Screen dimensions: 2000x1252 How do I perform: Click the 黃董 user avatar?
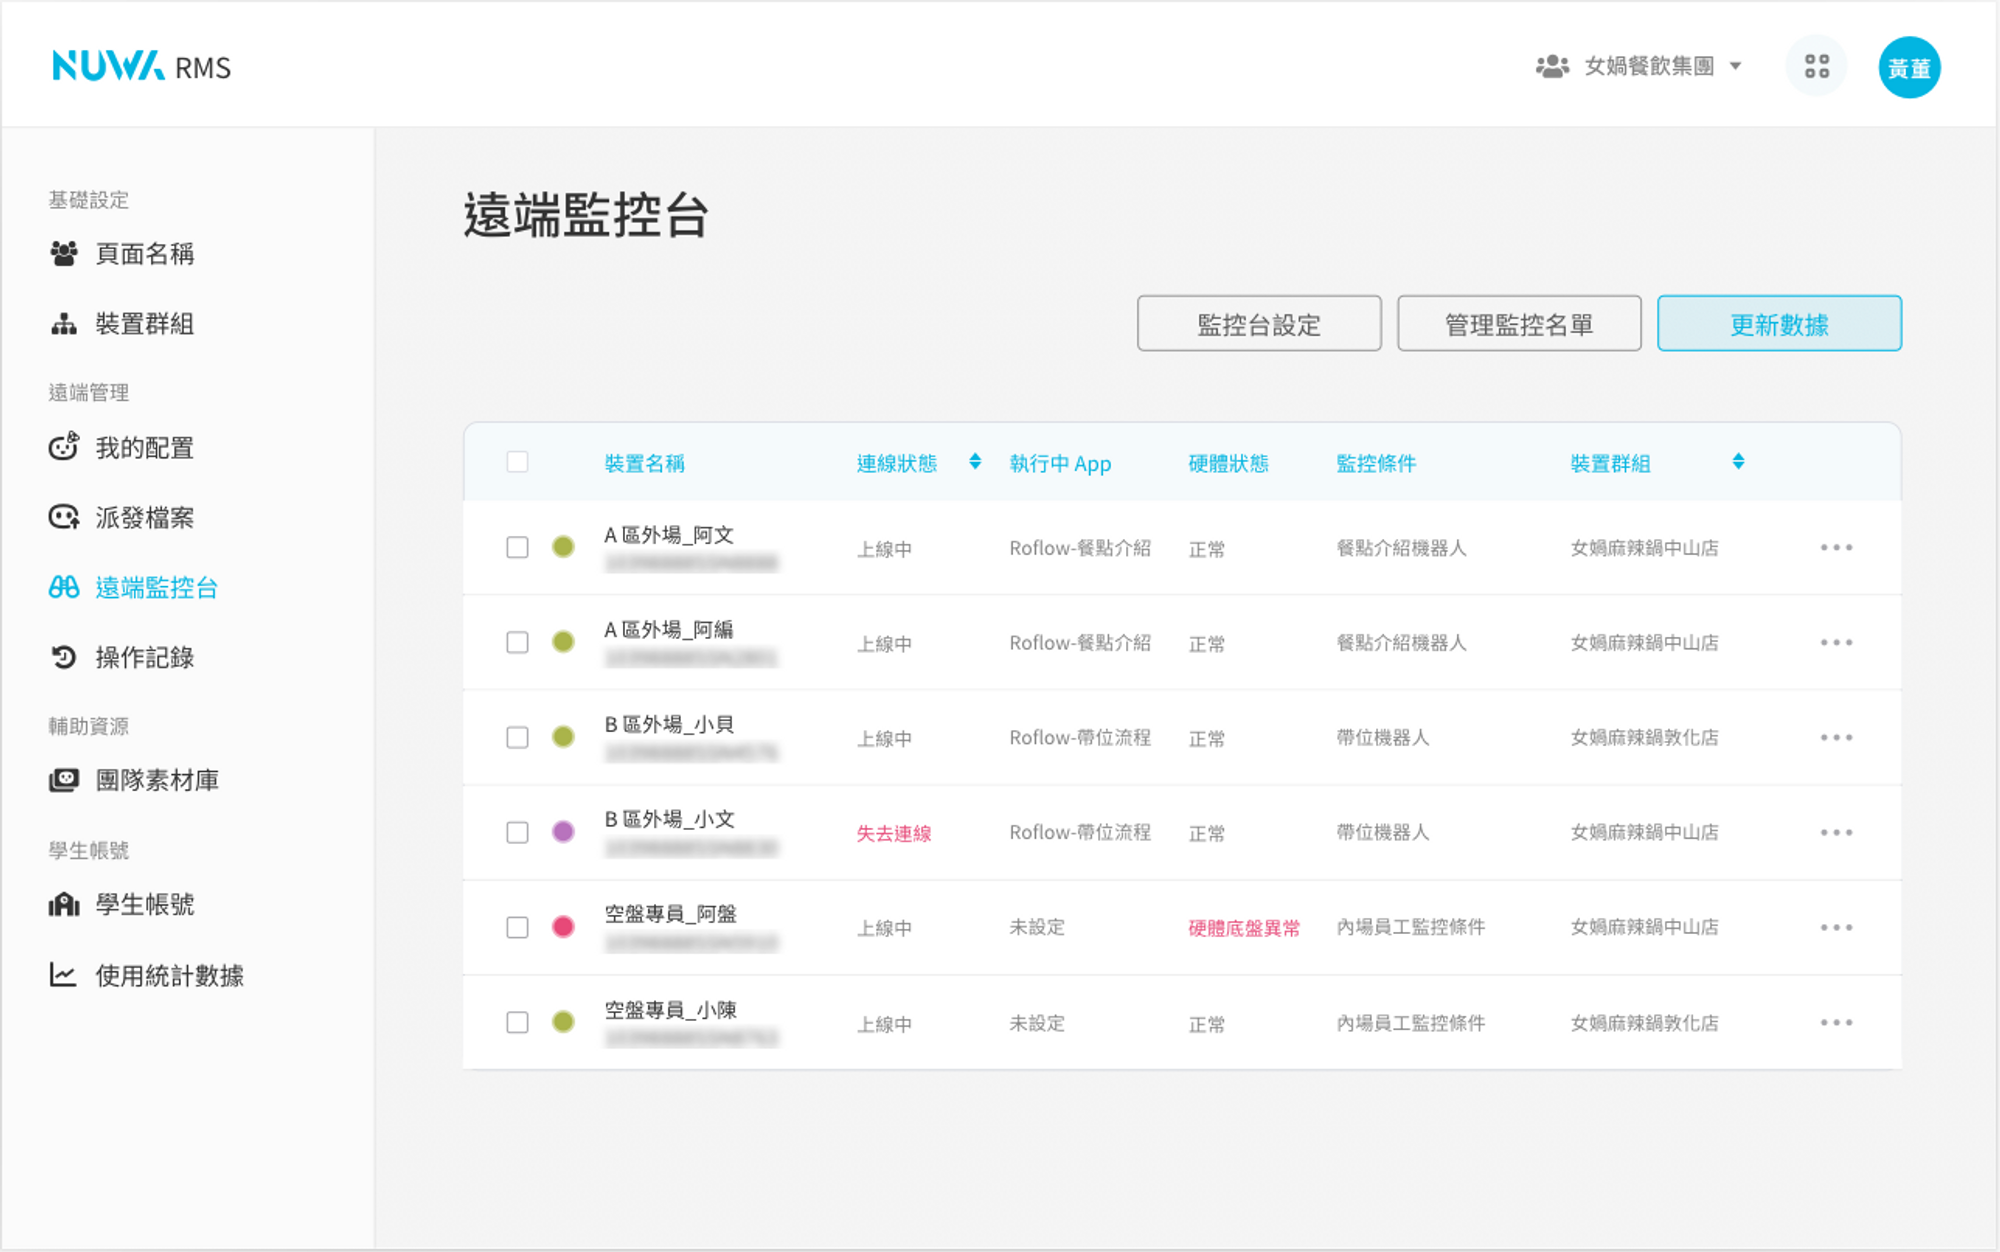1908,67
